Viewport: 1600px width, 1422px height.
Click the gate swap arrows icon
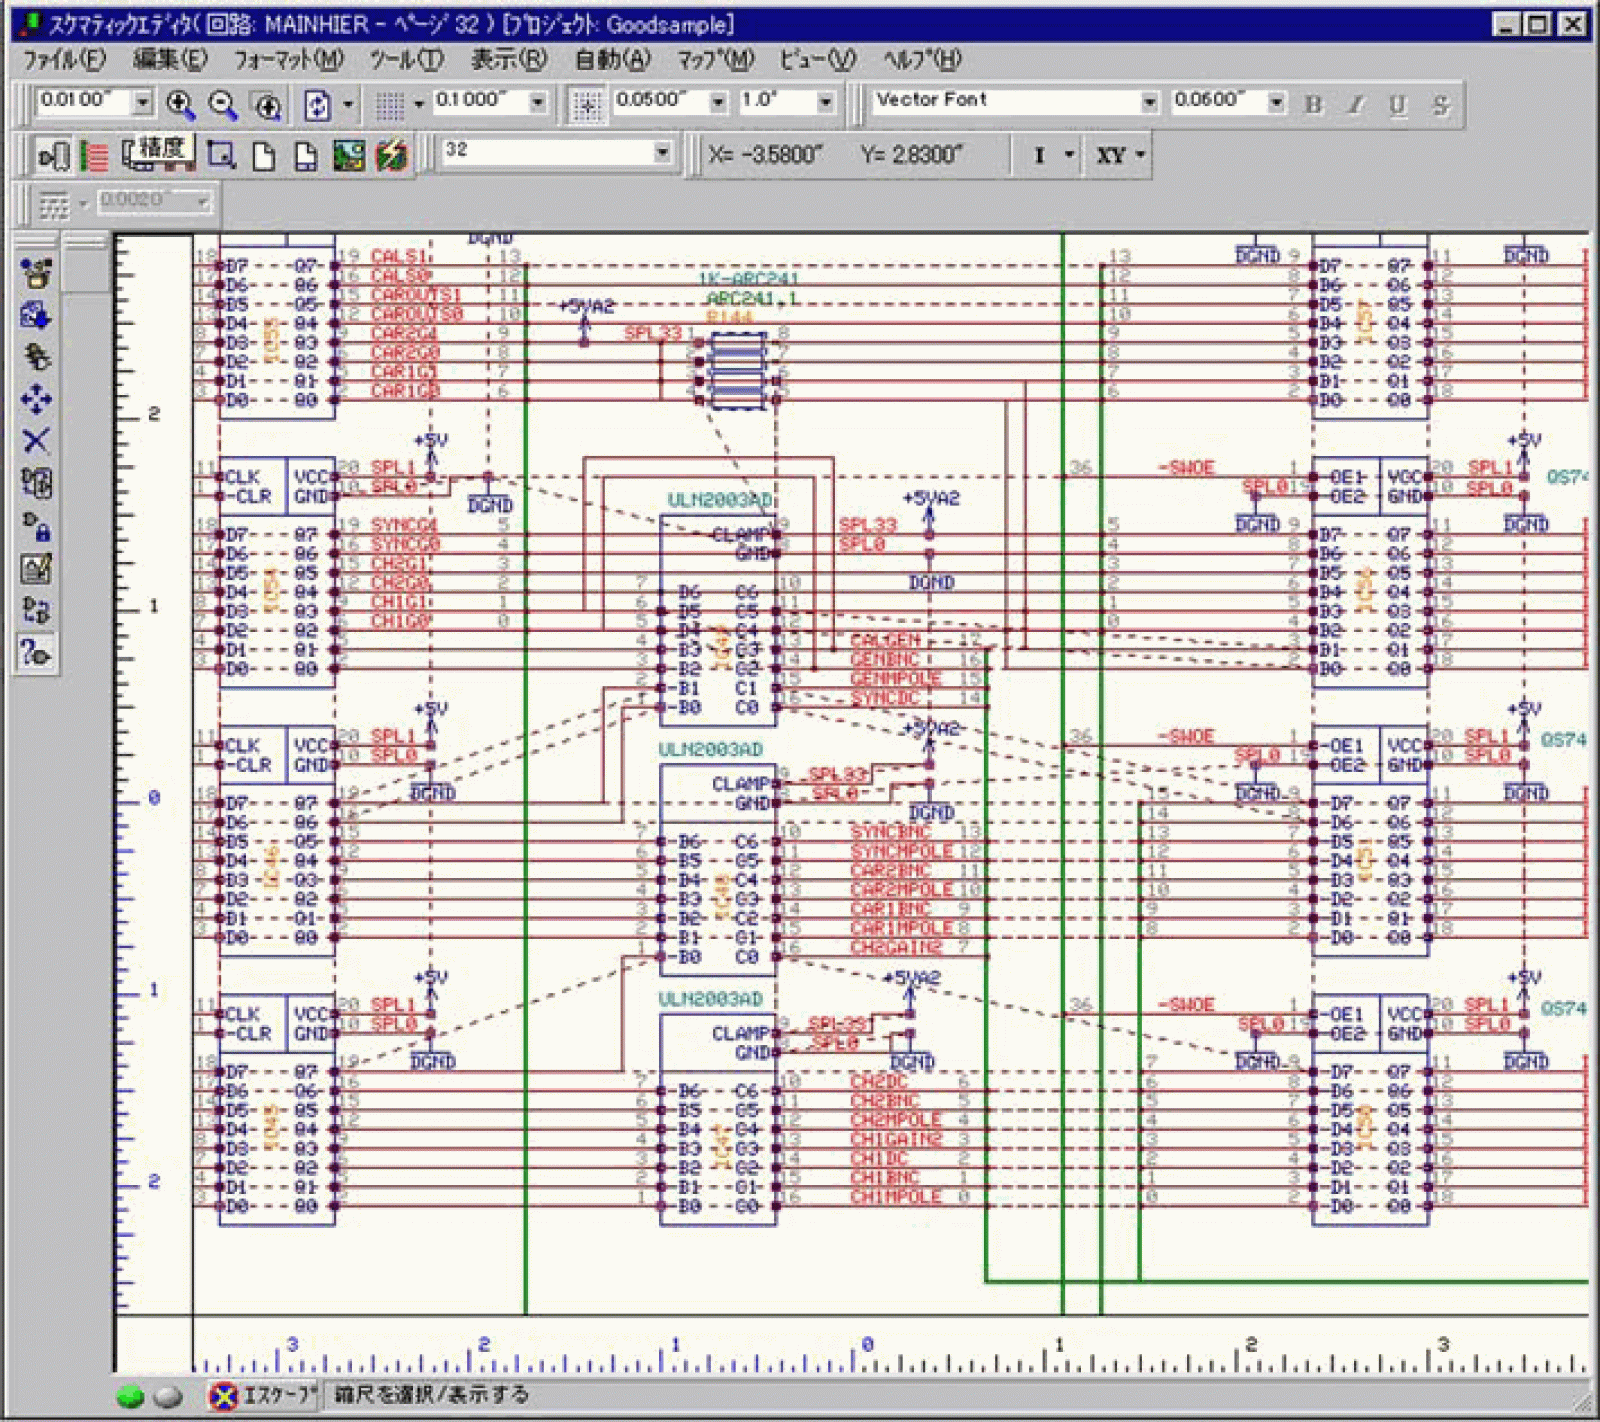[36, 610]
